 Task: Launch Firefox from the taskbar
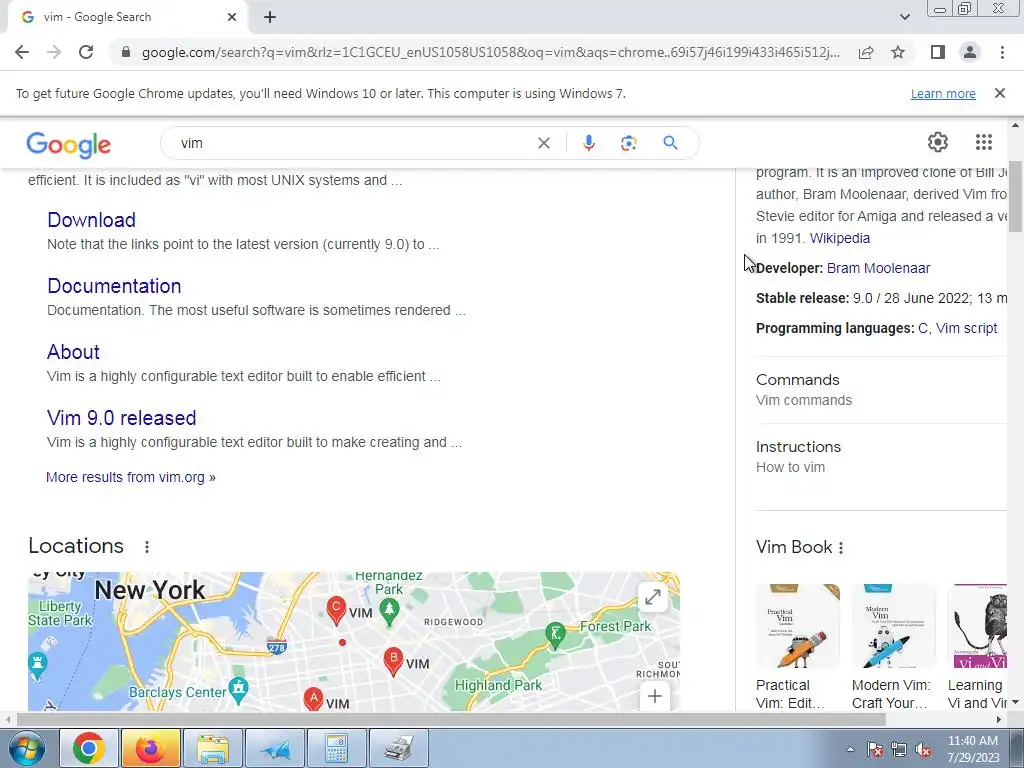coord(151,748)
